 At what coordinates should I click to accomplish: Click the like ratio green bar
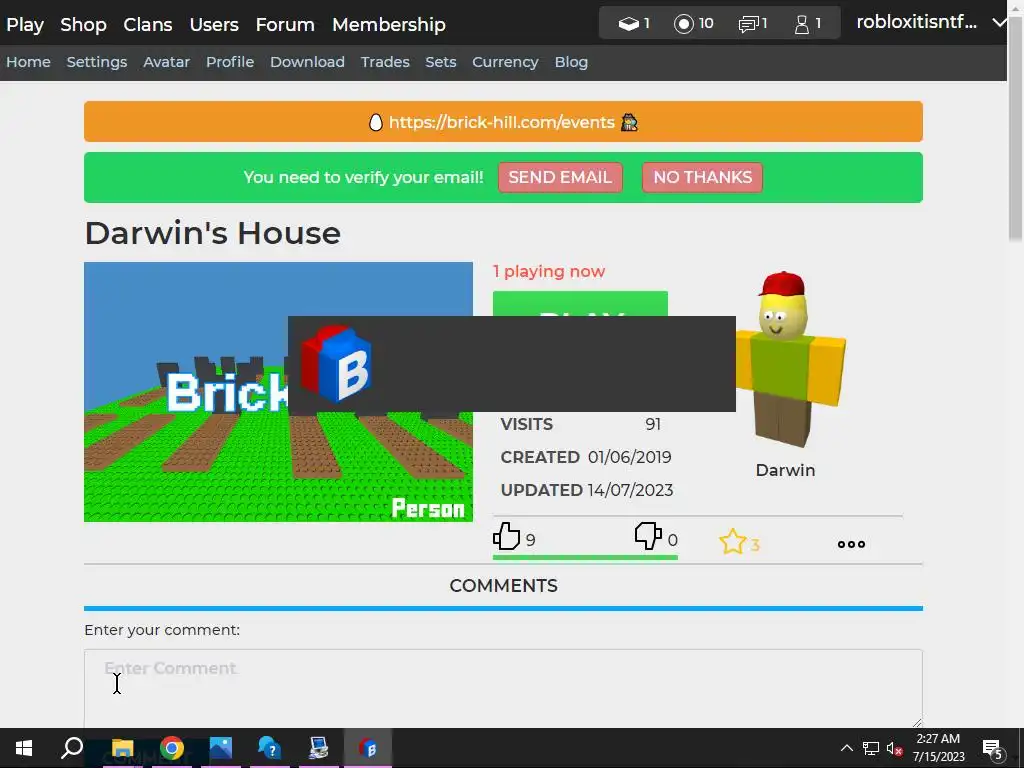(585, 557)
